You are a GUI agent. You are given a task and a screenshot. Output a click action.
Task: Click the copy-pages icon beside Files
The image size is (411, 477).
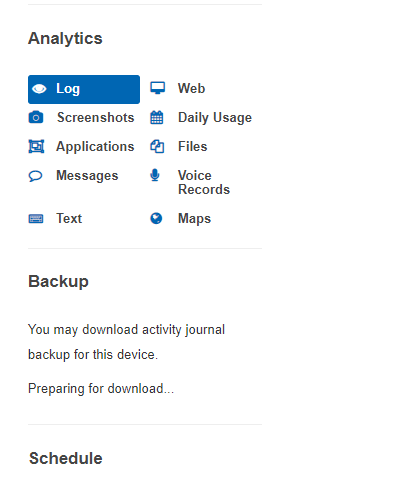coord(157,146)
